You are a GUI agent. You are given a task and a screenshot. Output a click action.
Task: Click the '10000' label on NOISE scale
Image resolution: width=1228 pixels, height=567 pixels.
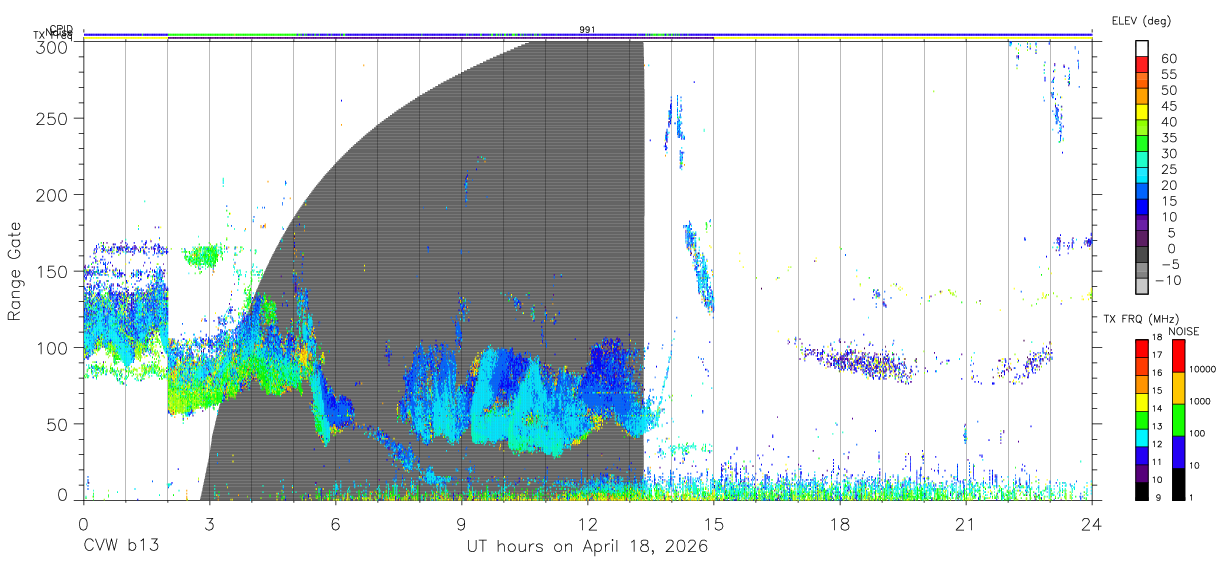click(x=1203, y=370)
